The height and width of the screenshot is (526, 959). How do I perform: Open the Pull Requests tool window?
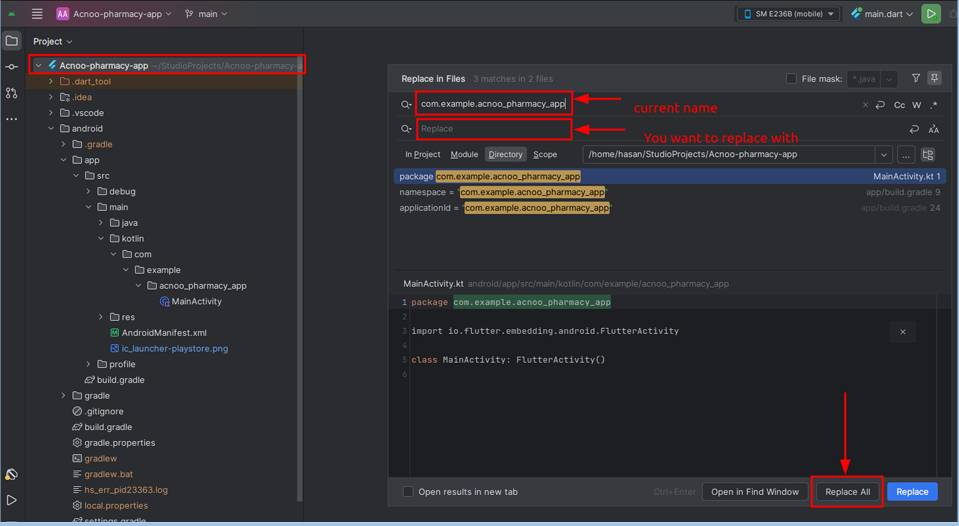tap(12, 93)
